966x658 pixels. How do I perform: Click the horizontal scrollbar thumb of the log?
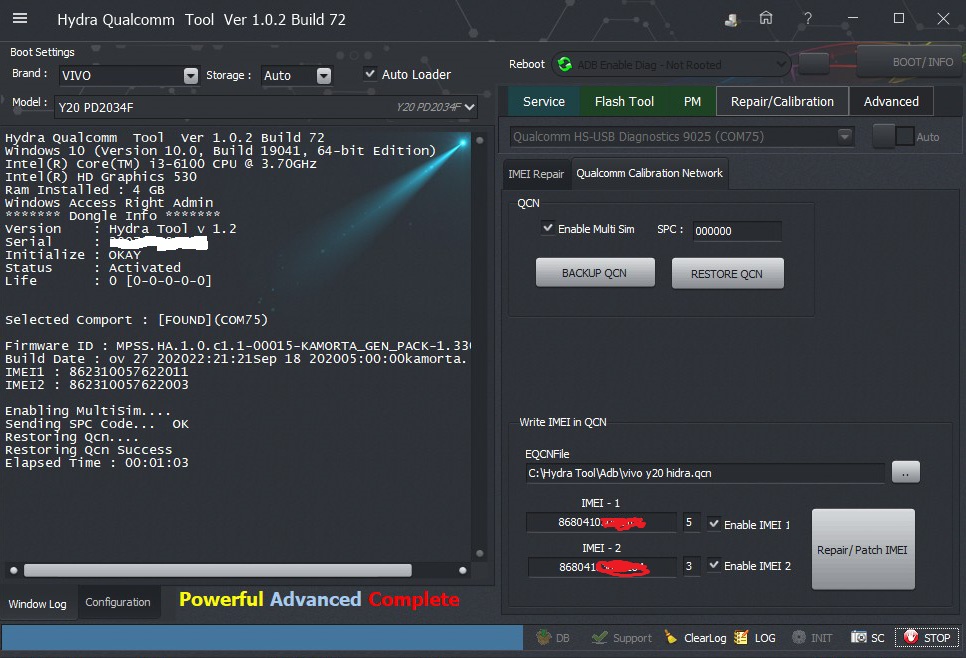click(217, 571)
